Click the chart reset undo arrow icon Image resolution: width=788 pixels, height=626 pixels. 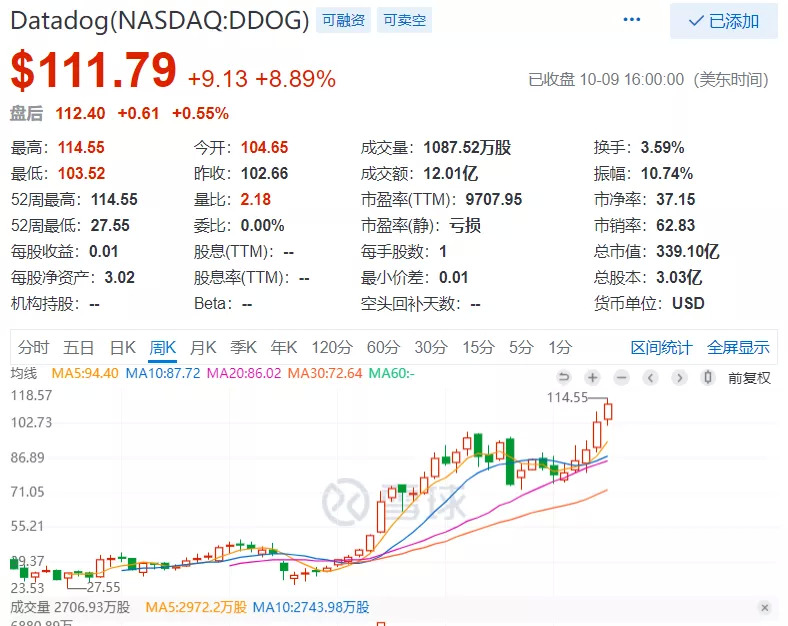click(564, 377)
